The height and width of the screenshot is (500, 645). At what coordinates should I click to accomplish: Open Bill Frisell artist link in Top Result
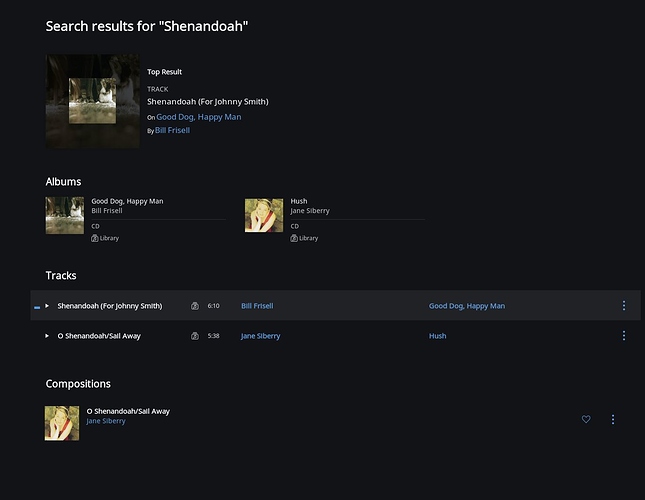pyautogui.click(x=172, y=130)
